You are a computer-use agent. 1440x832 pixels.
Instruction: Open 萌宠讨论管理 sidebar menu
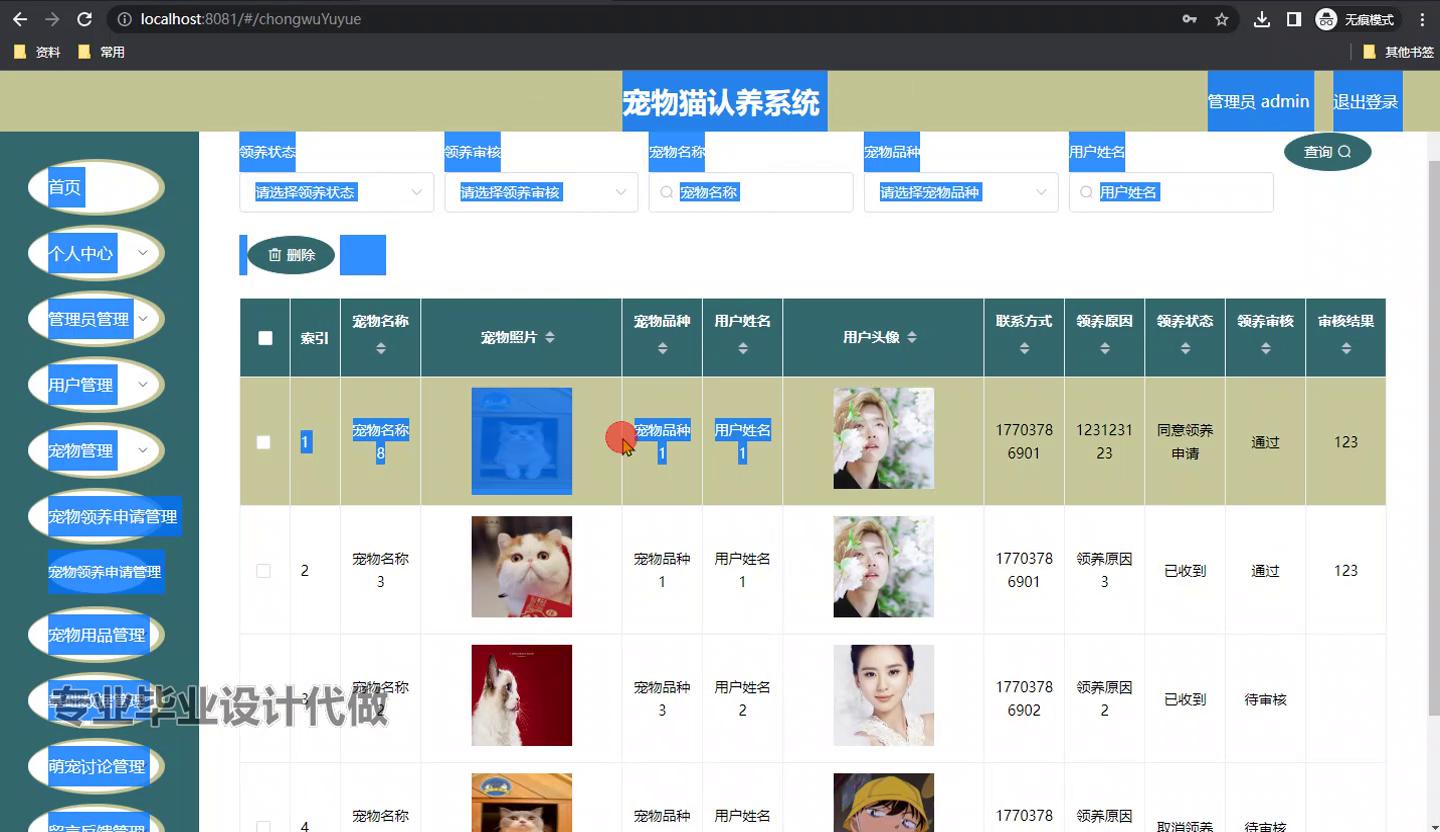[96, 767]
